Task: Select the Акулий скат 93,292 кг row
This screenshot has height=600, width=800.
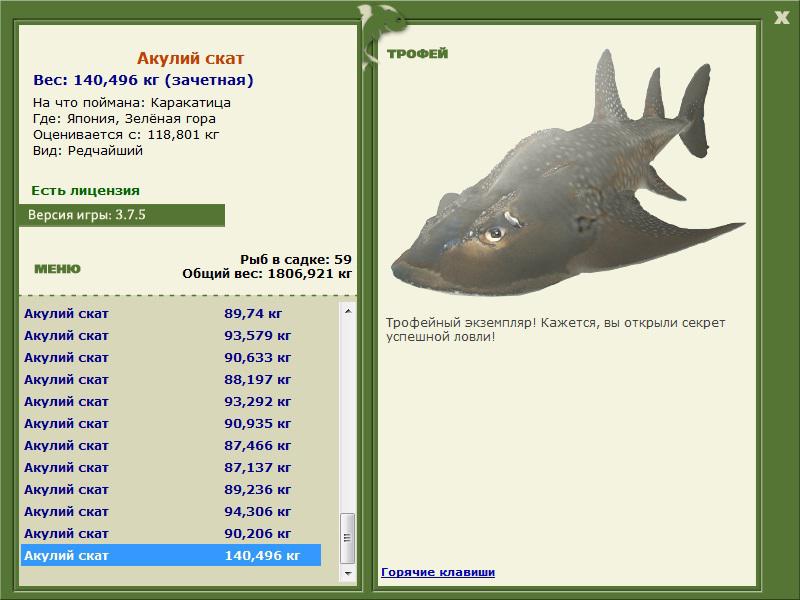Action: 171,402
